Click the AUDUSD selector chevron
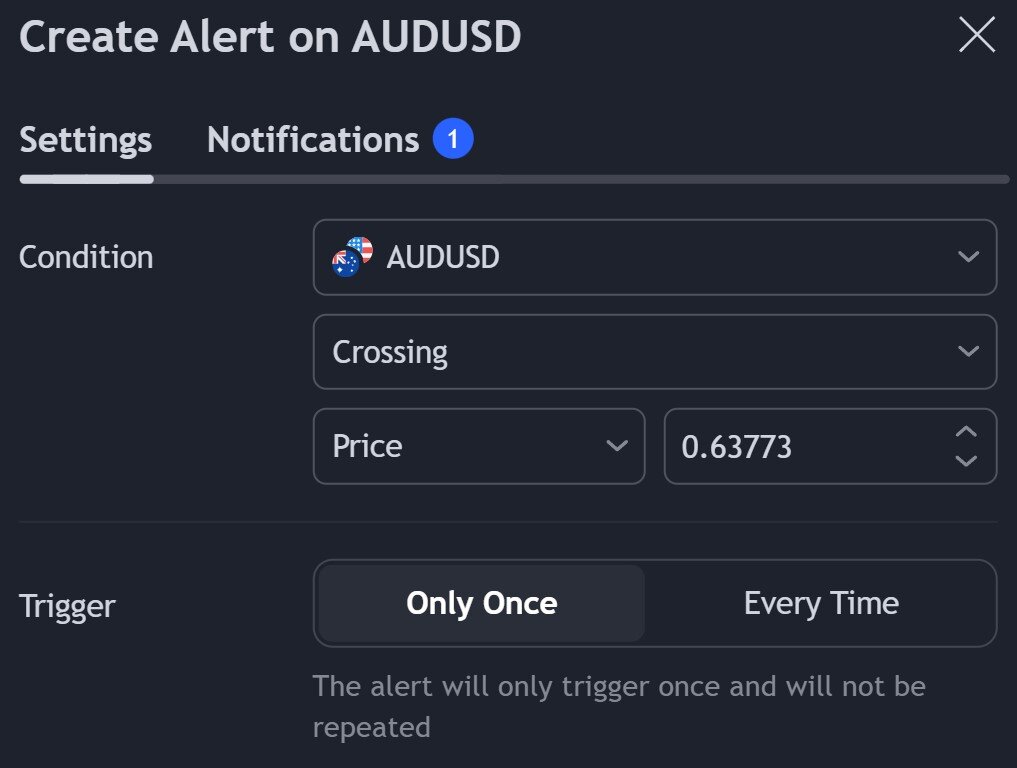The image size is (1017, 768). pyautogui.click(x=967, y=257)
